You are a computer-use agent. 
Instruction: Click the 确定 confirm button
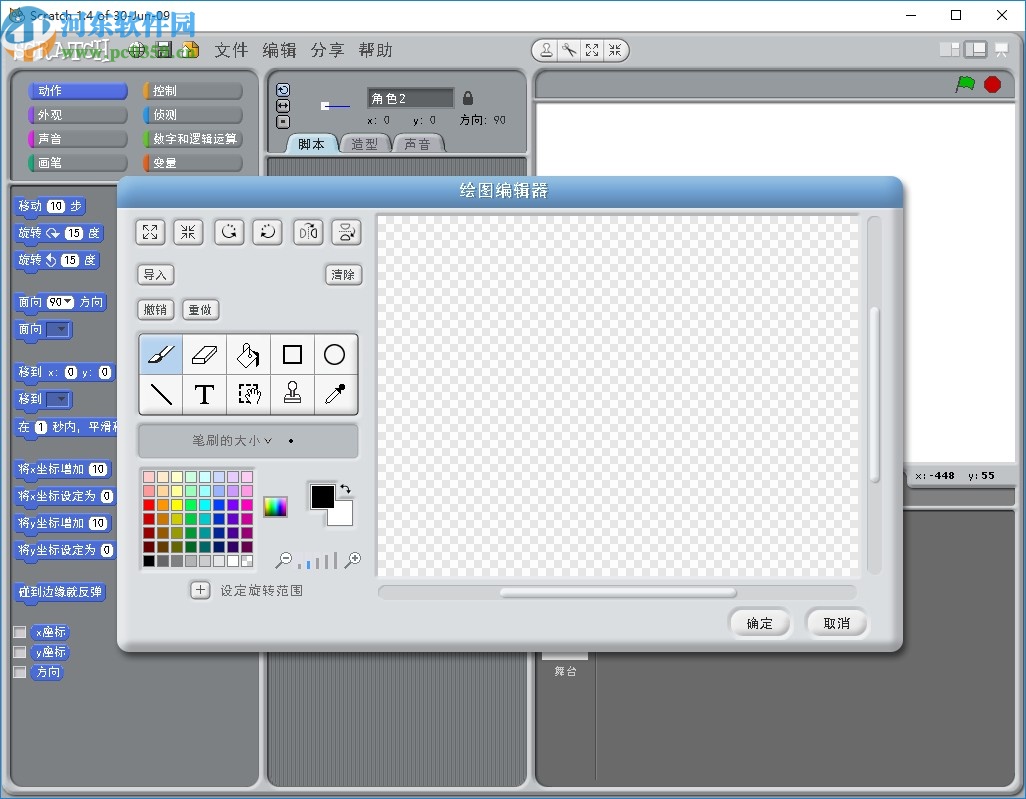pyautogui.click(x=759, y=622)
